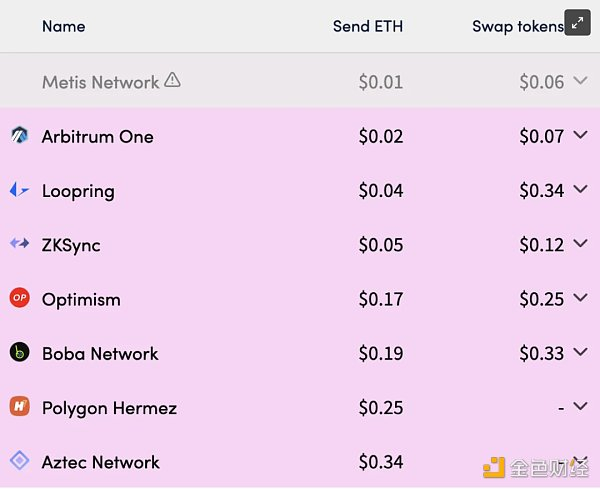The height and width of the screenshot is (489, 600).
Task: Click the expand fullscreen icon
Action: click(x=577, y=22)
